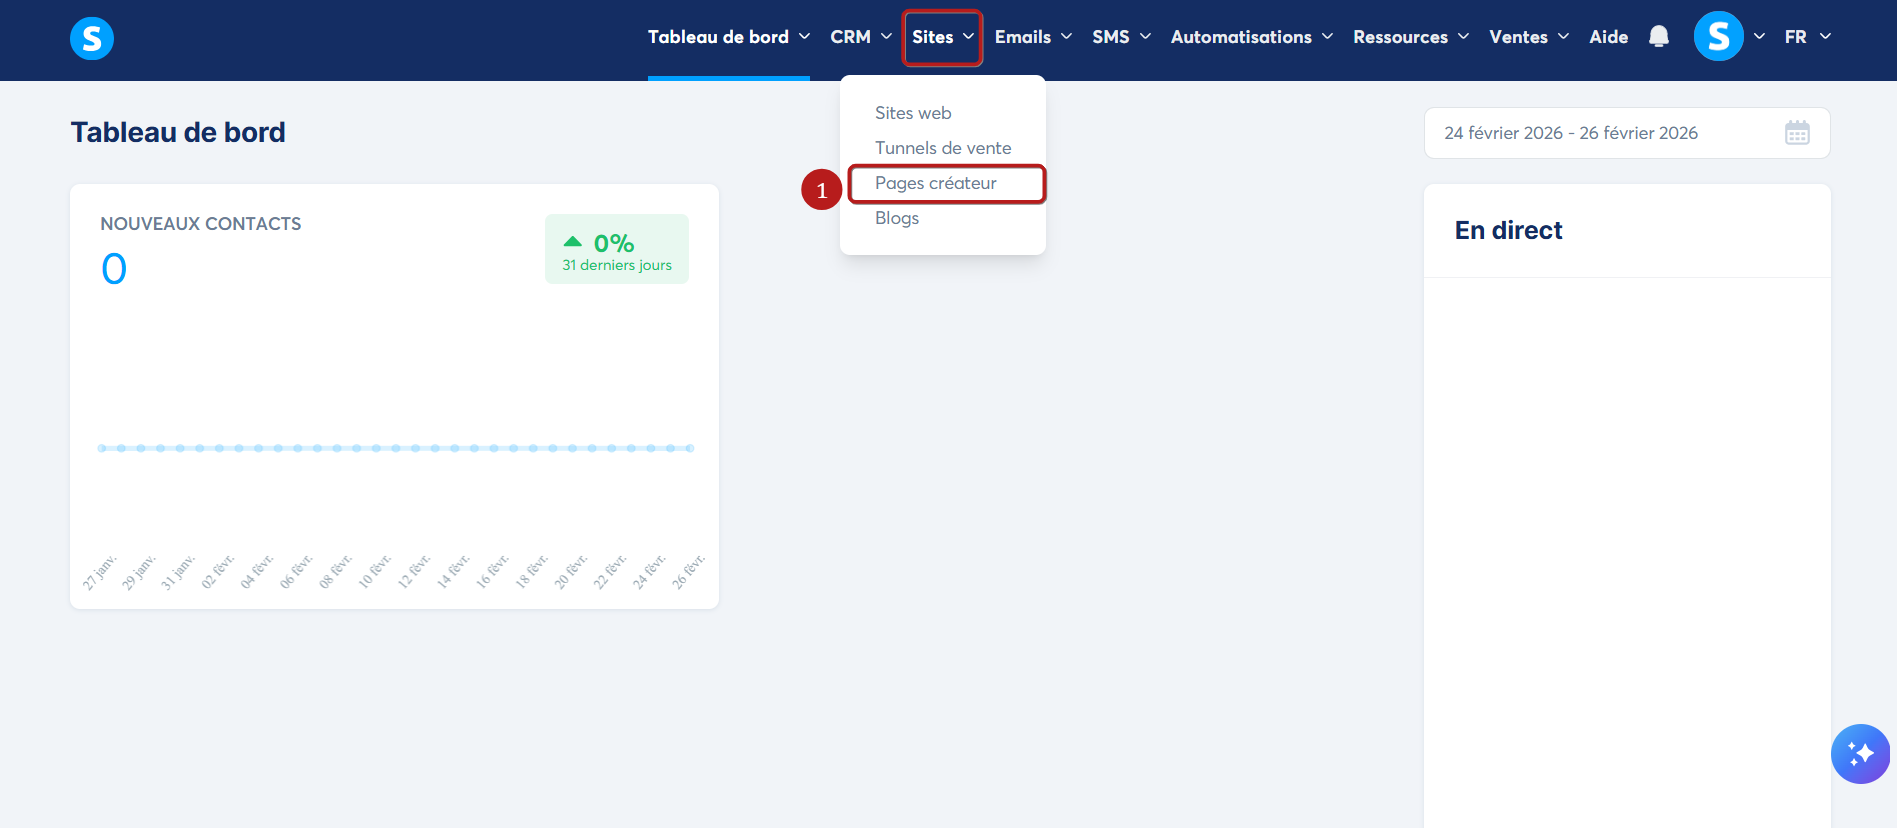Screen dimensions: 1897x828
Task: Expand the Tableau de bord chevron
Action: (x=804, y=36)
